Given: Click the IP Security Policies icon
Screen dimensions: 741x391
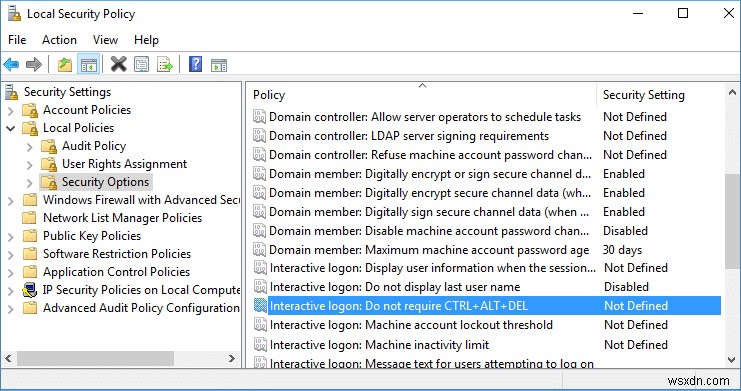Looking at the screenshot, I should (x=30, y=290).
